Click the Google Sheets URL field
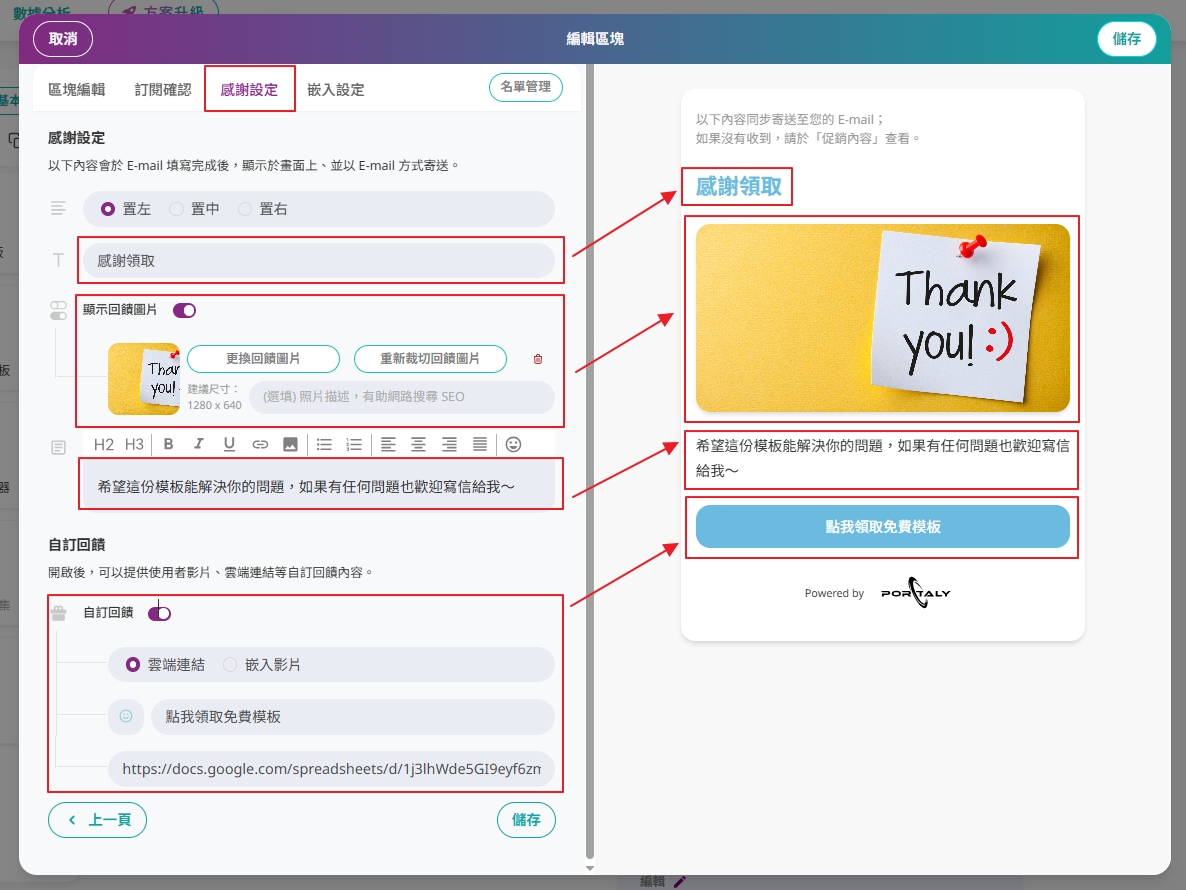Viewport: 1186px width, 890px height. [331, 769]
